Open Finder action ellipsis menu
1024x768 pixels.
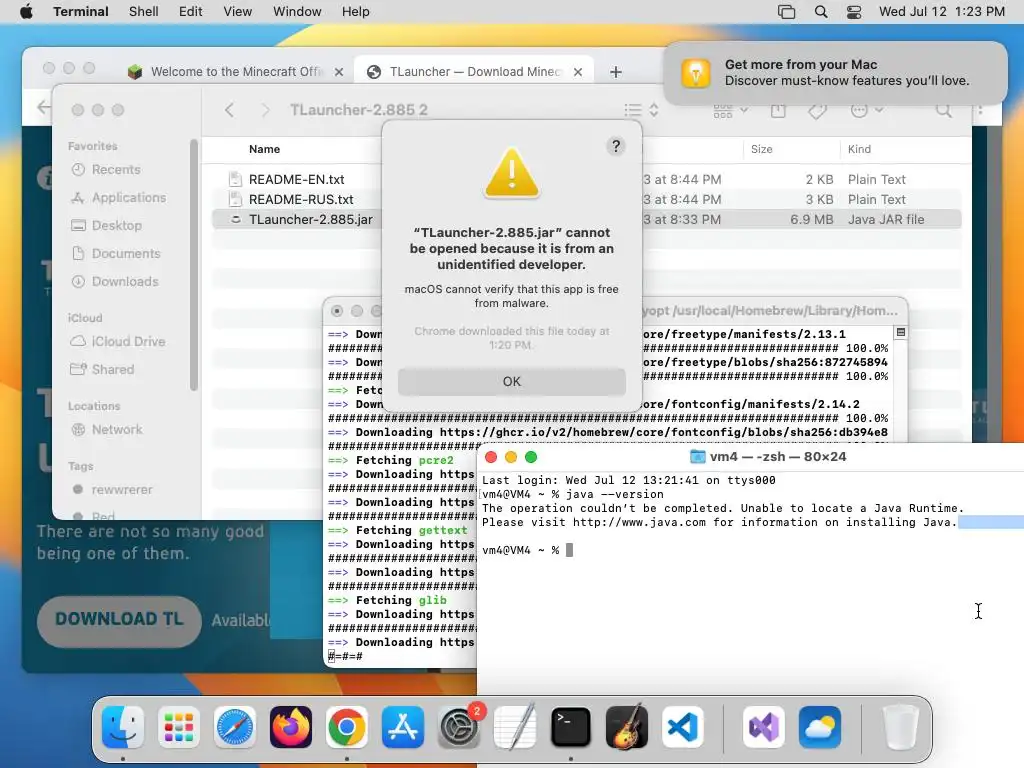(867, 110)
